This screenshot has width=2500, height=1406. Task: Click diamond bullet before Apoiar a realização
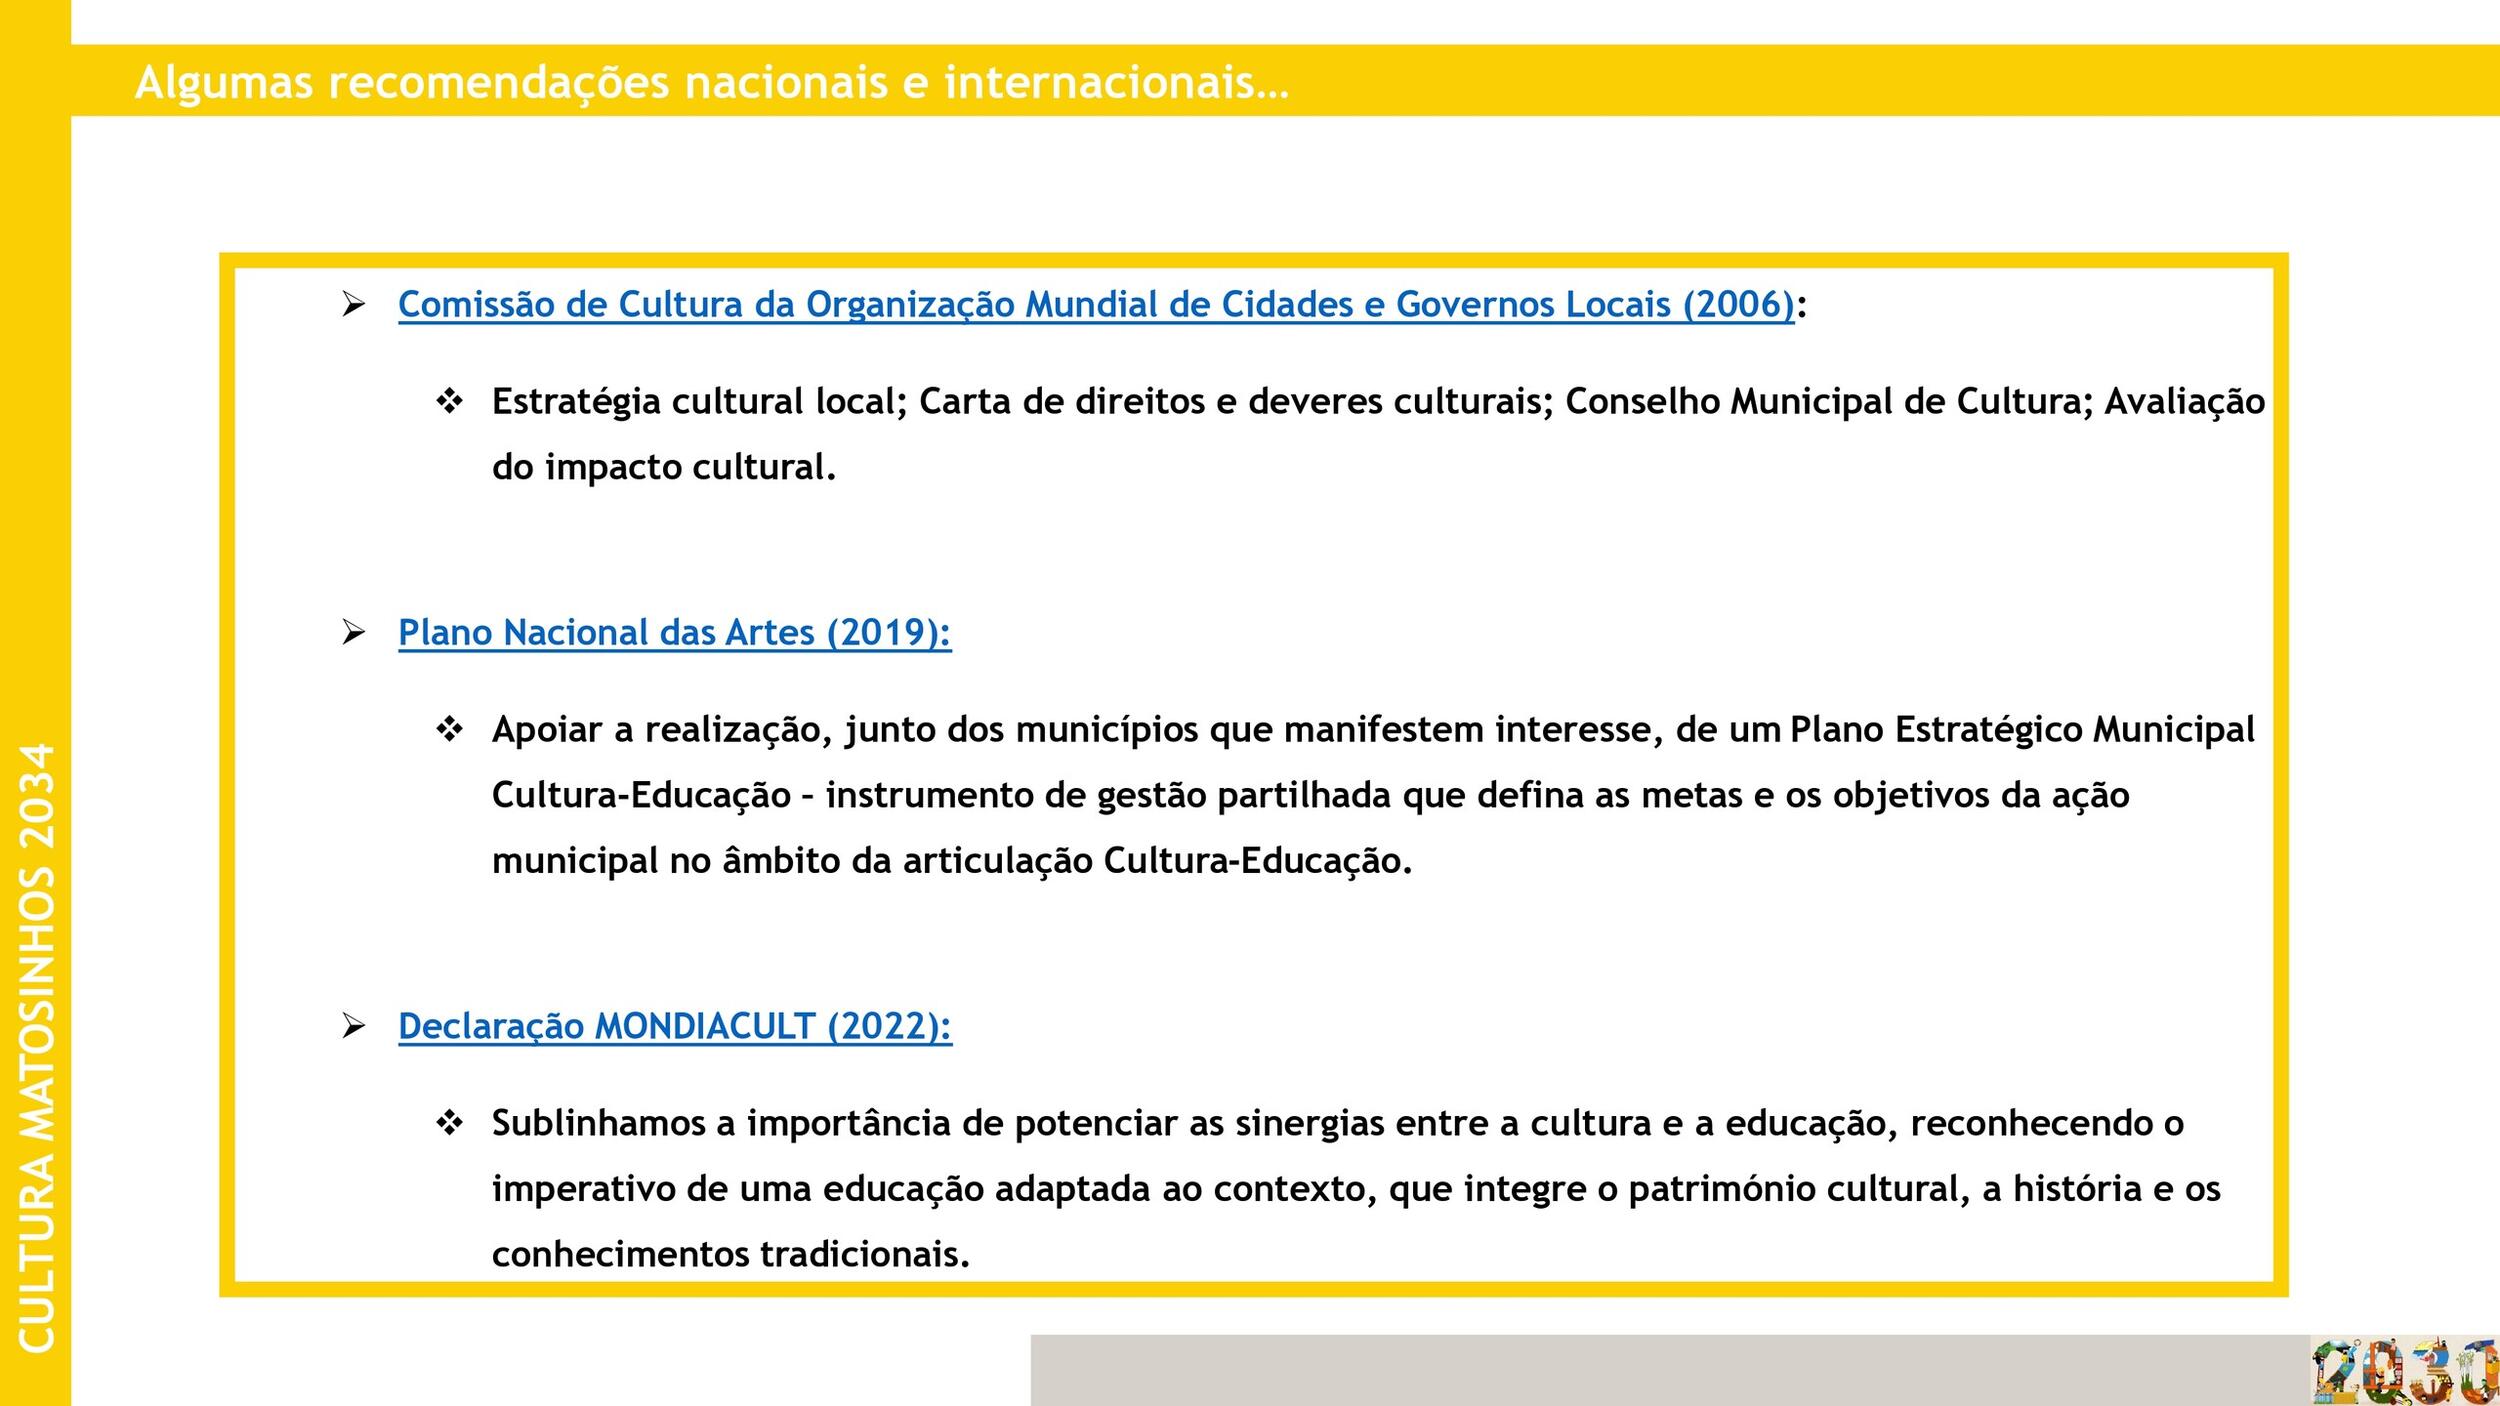point(449,730)
